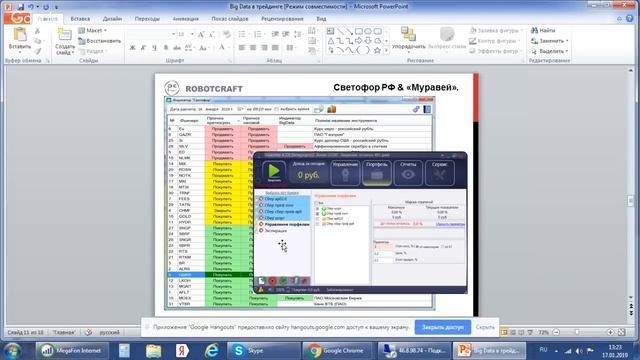The image size is (640, 360).
Task: Toggle bold Ж formatting
Action: [x=132, y=48]
